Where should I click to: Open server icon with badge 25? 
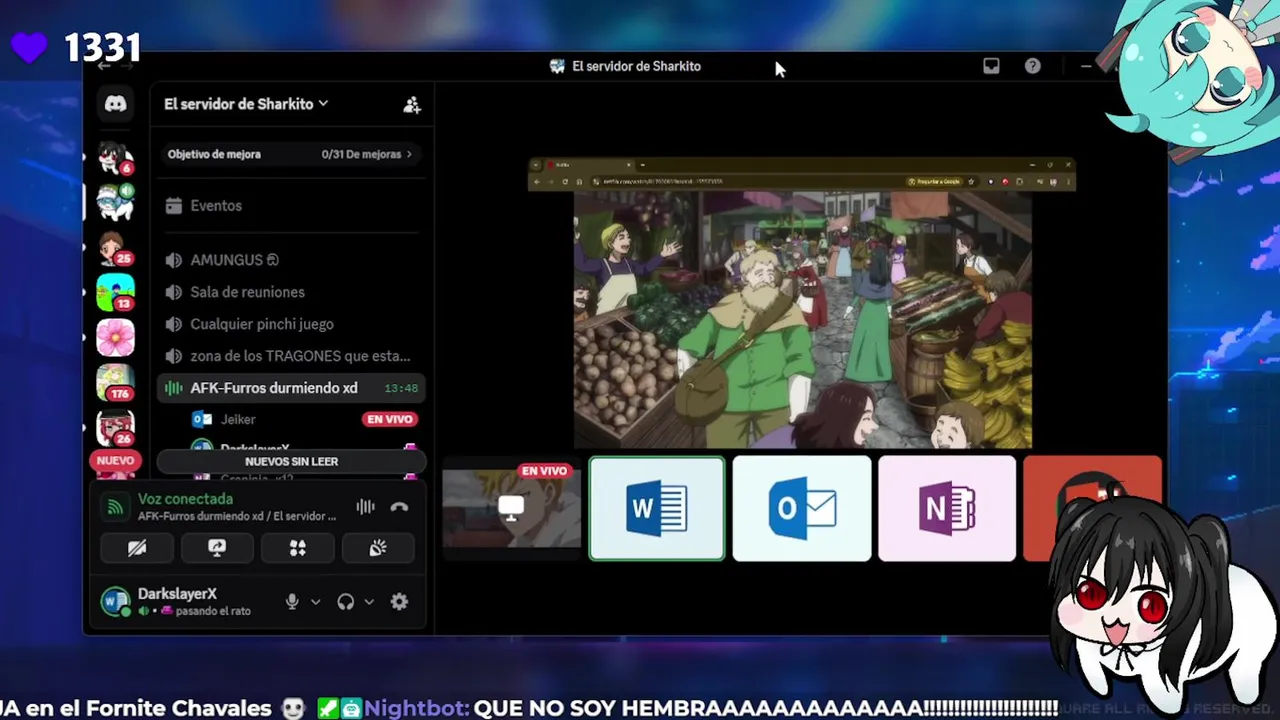pyautogui.click(x=115, y=248)
